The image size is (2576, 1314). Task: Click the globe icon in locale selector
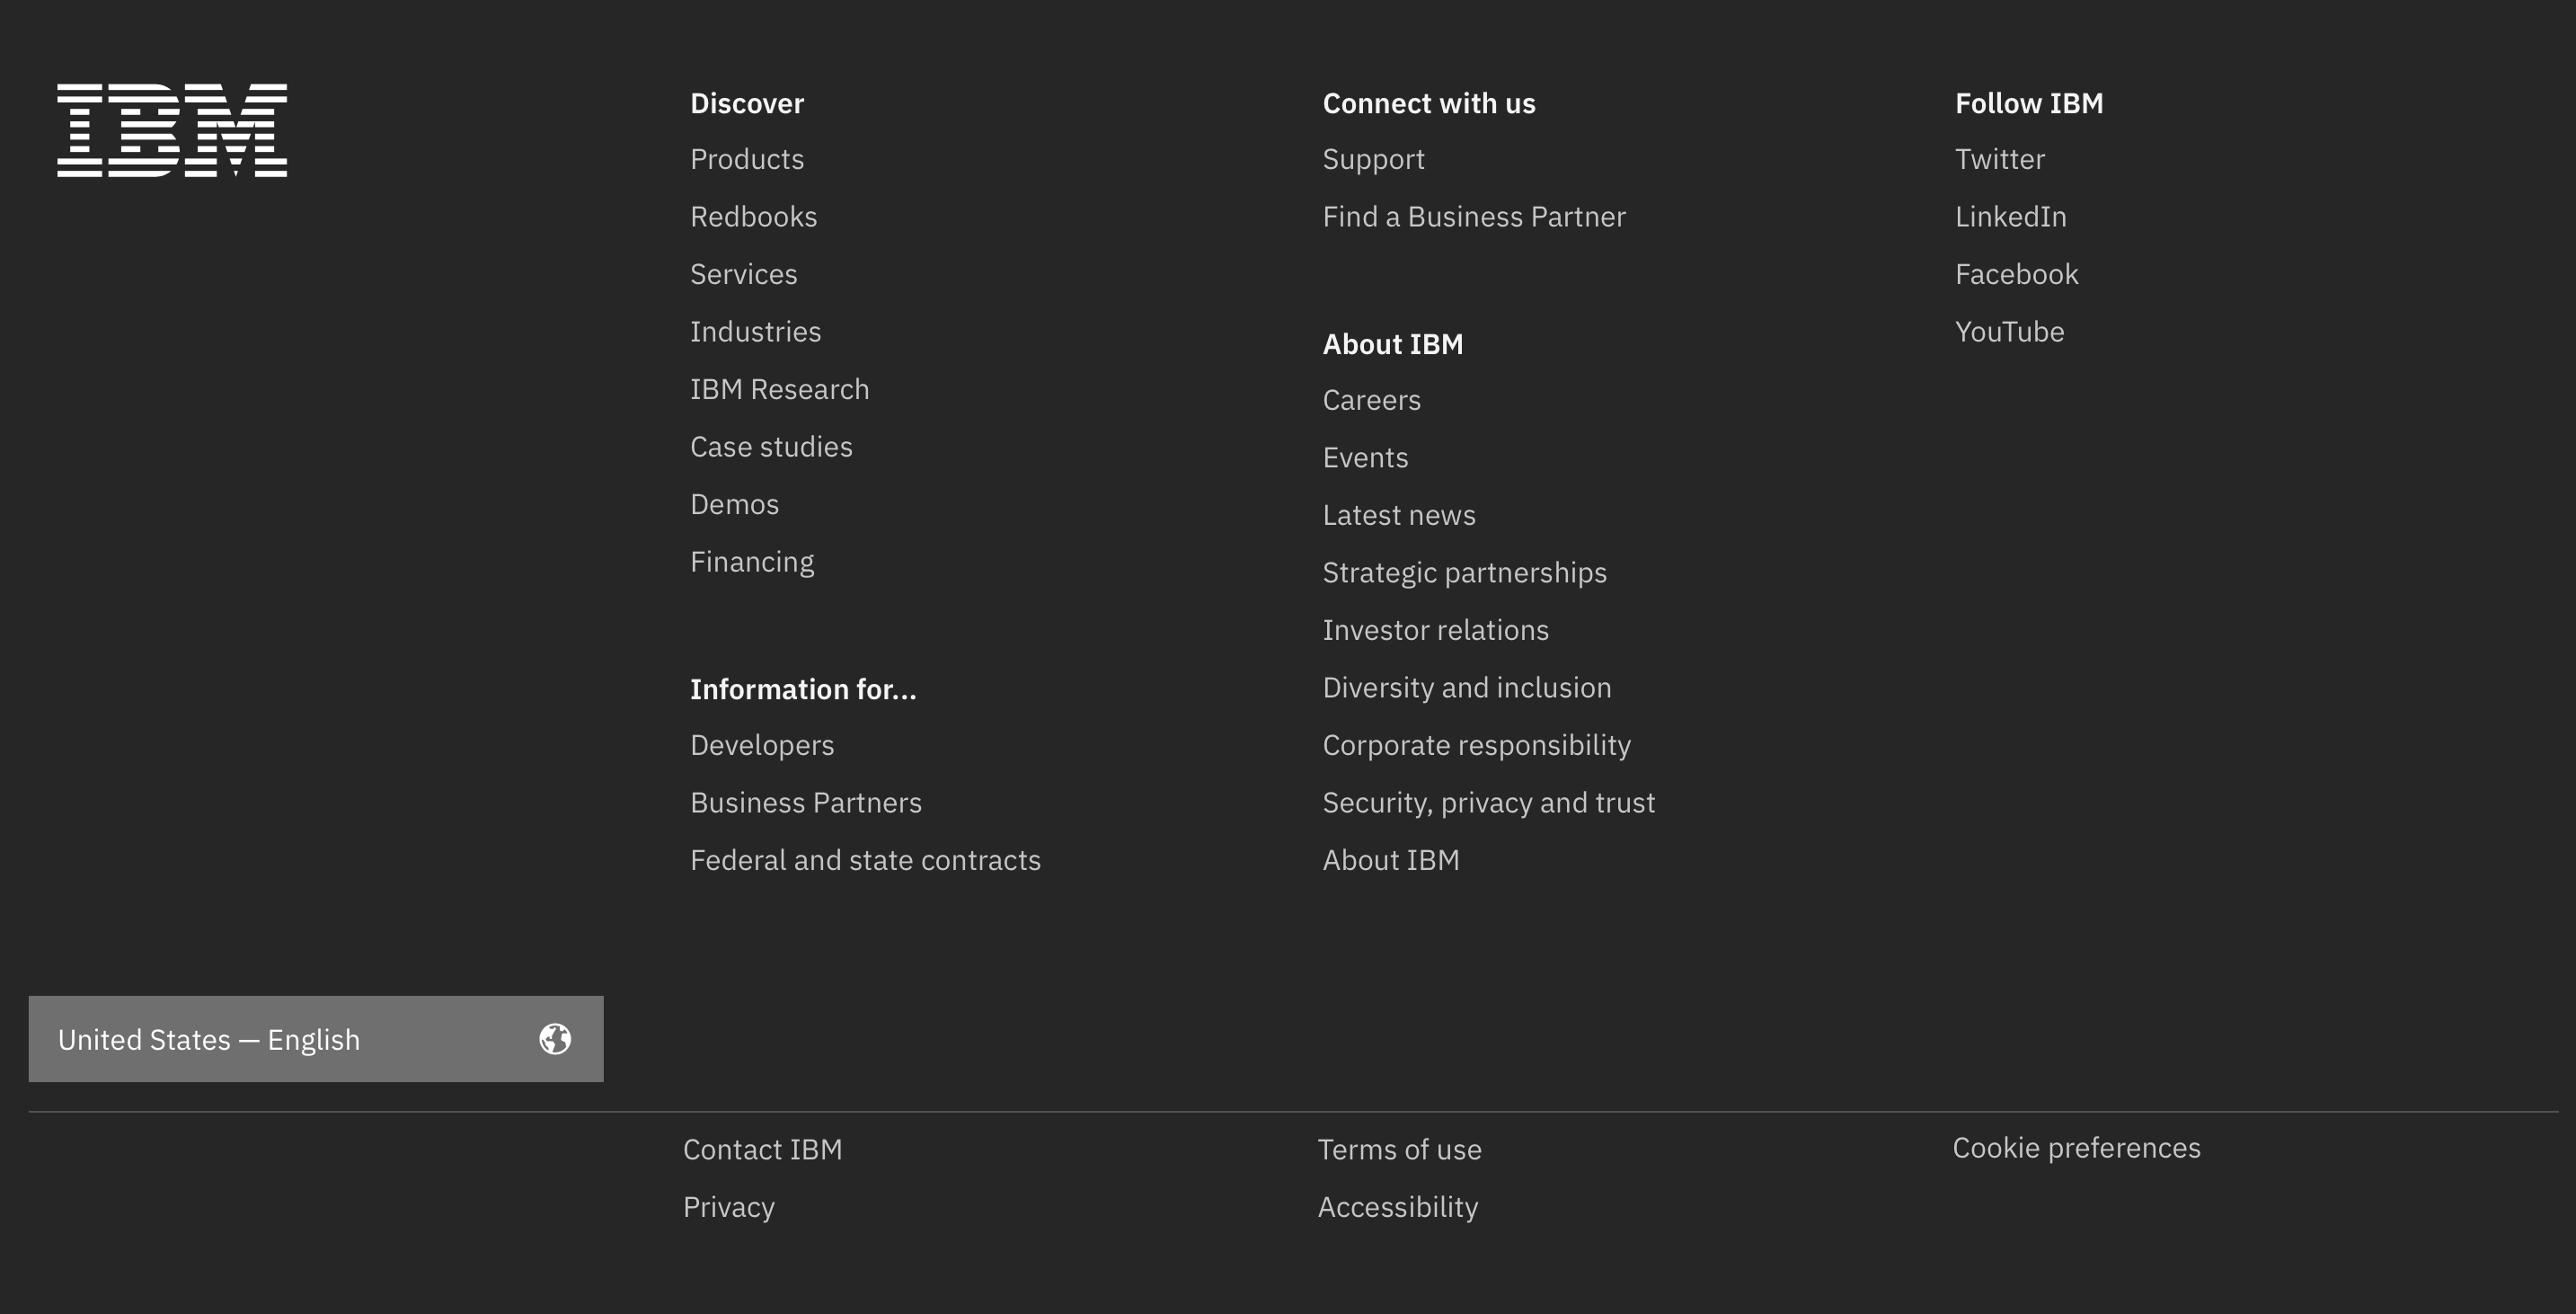pos(555,1039)
